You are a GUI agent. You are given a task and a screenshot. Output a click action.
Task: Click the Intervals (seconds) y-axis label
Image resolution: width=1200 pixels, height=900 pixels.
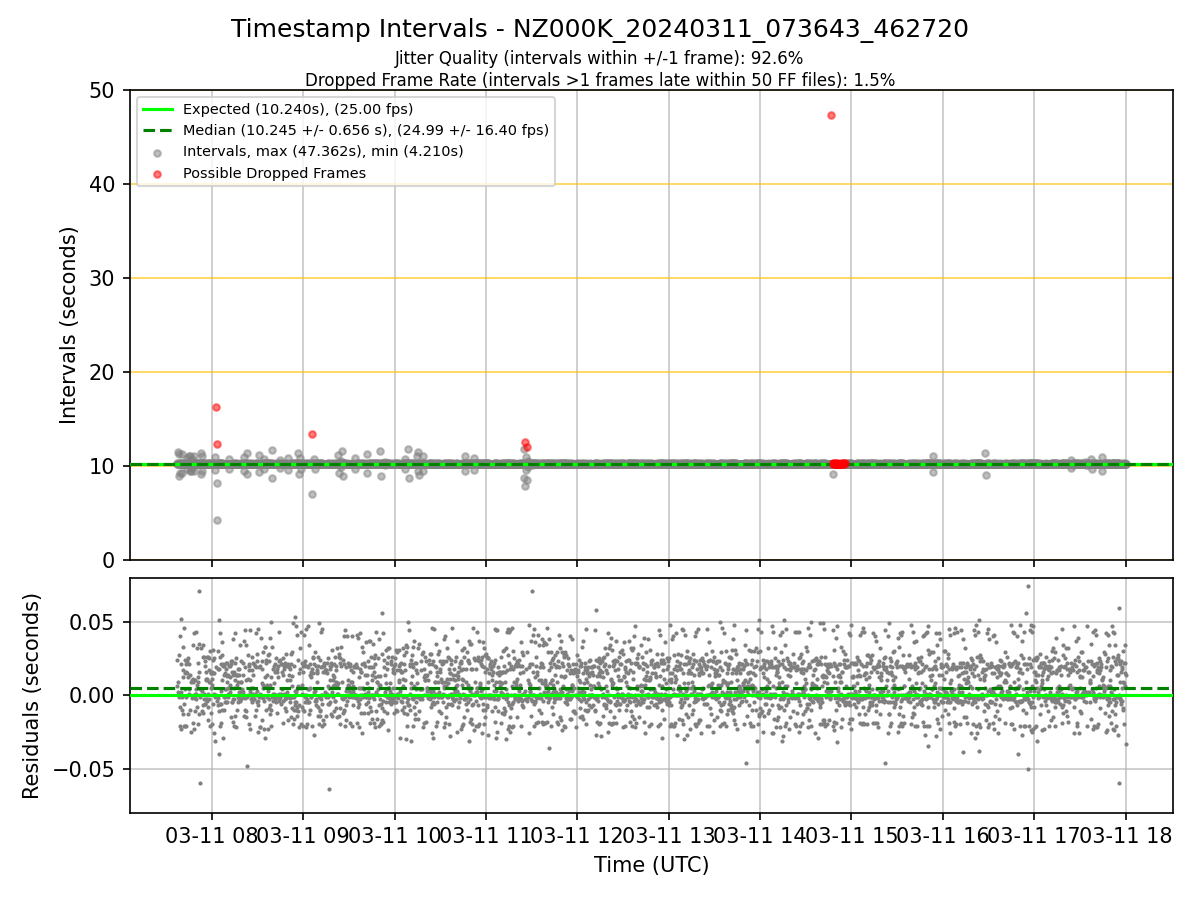click(x=68, y=325)
